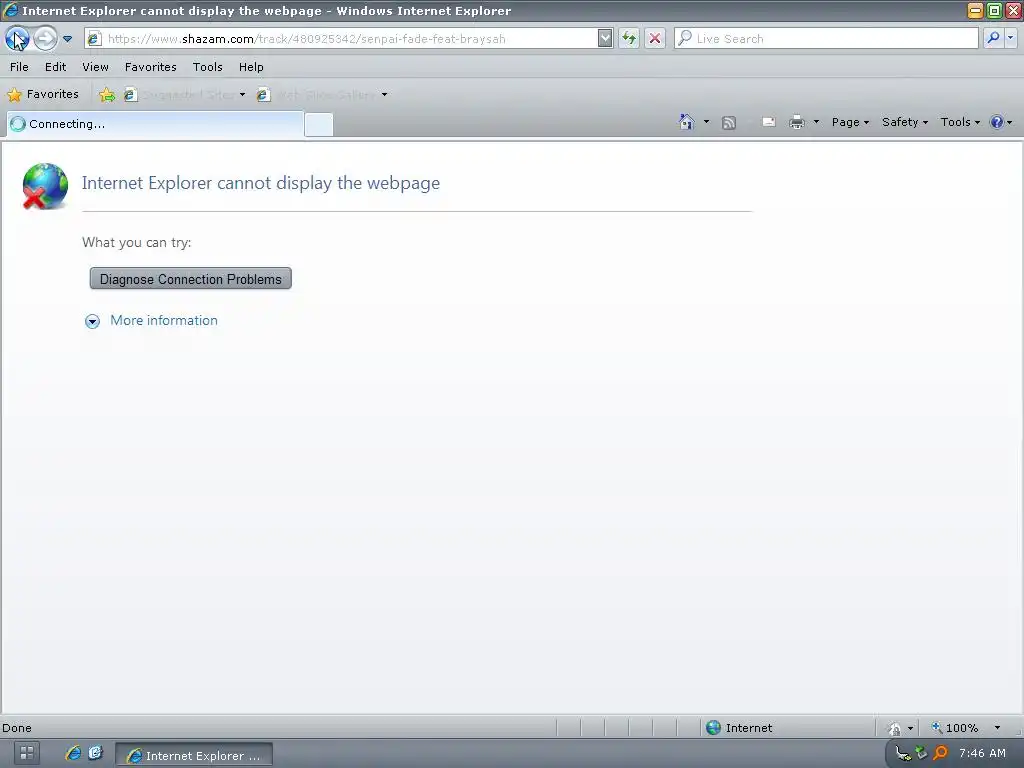Viewport: 1024px width, 768px height.
Task: Open the Safety command bar menu
Action: [904, 122]
